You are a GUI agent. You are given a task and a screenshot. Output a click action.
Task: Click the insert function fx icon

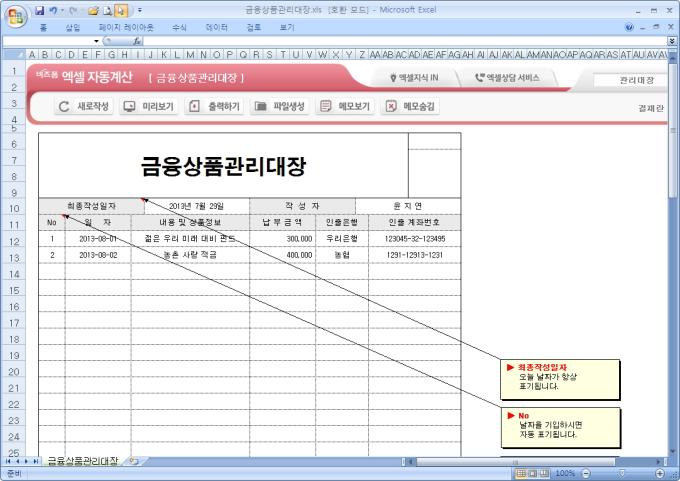tap(137, 41)
